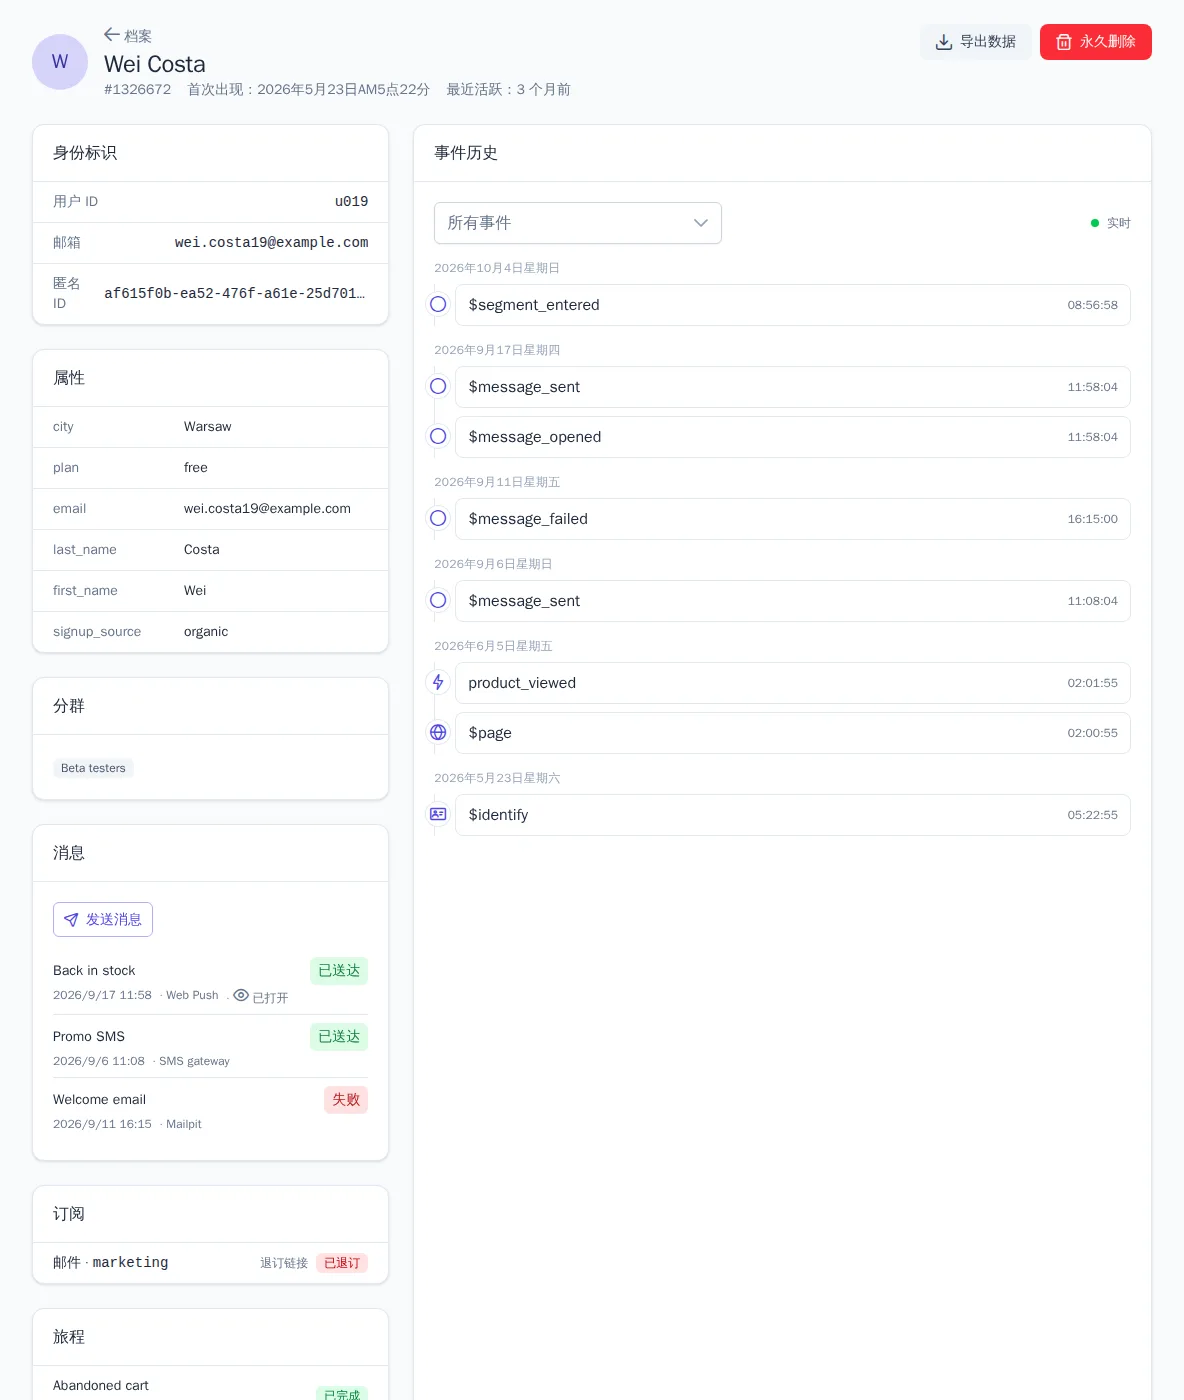
Task: Click the 退订链接 link
Action: [x=284, y=1263]
